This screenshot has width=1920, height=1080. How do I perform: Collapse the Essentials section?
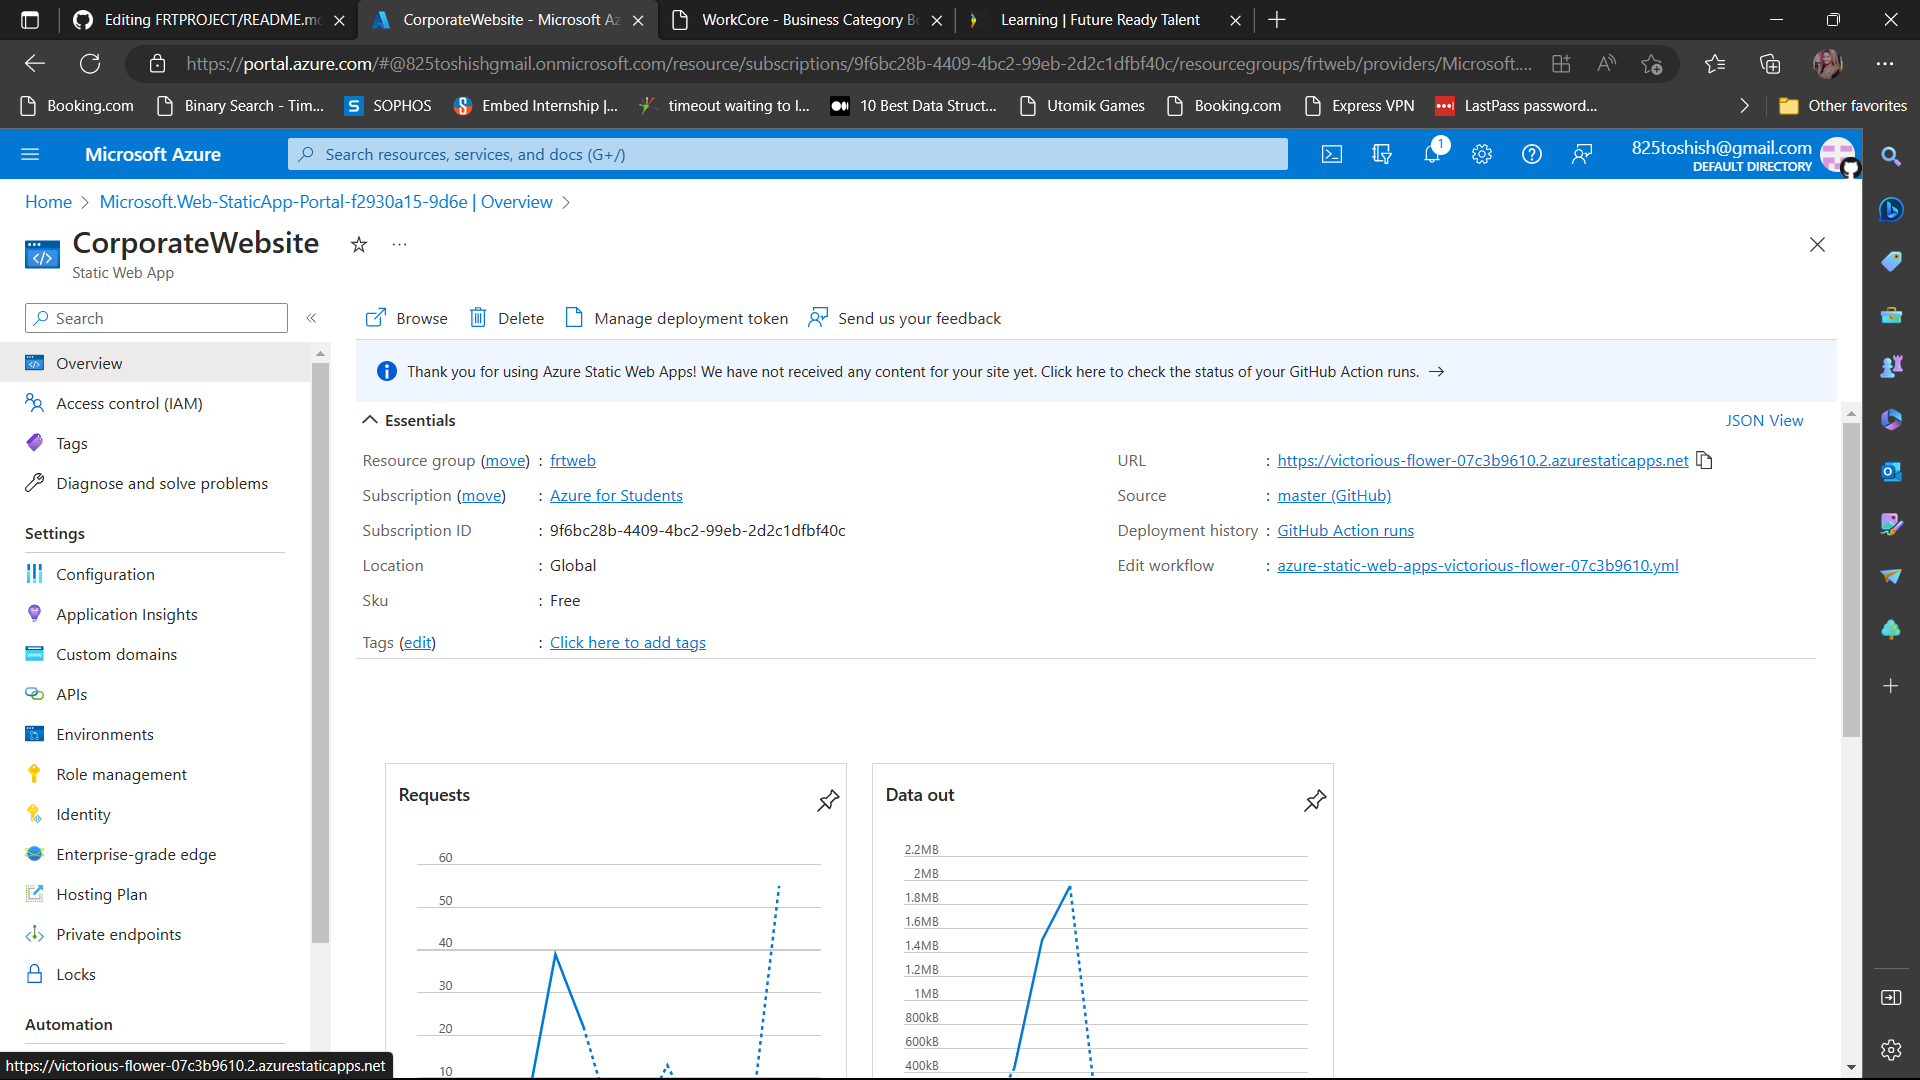pos(370,420)
